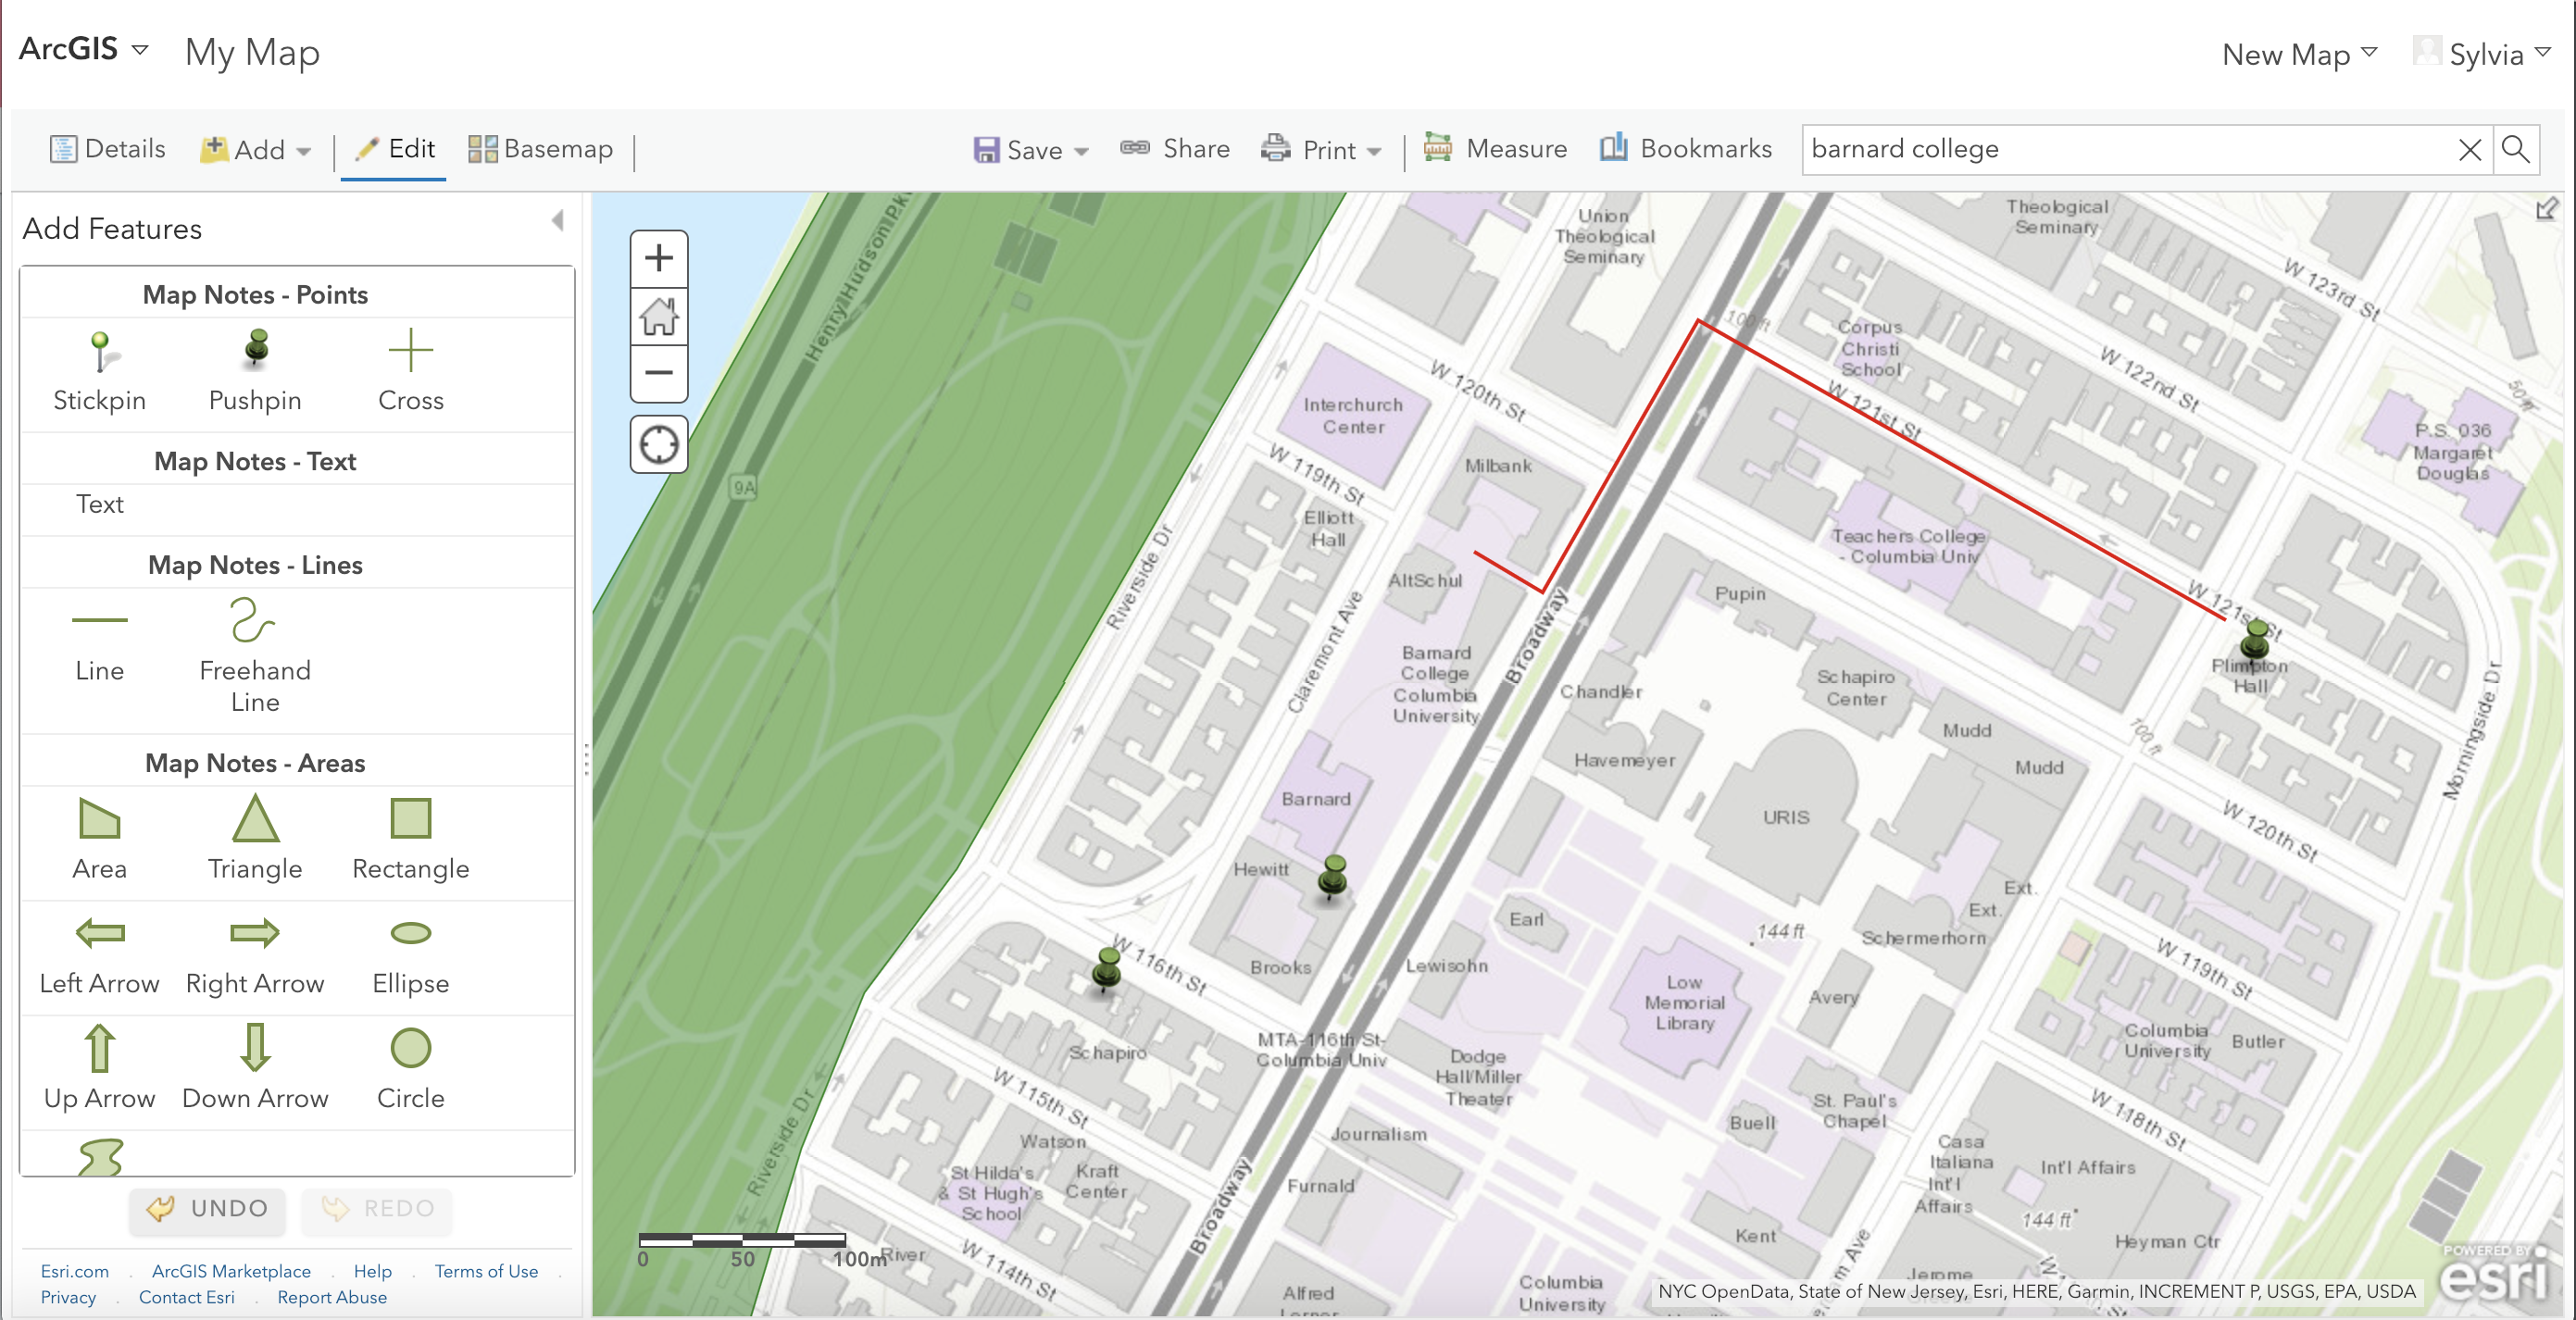The height and width of the screenshot is (1320, 2576).
Task: Clear the search box text
Action: (2469, 150)
